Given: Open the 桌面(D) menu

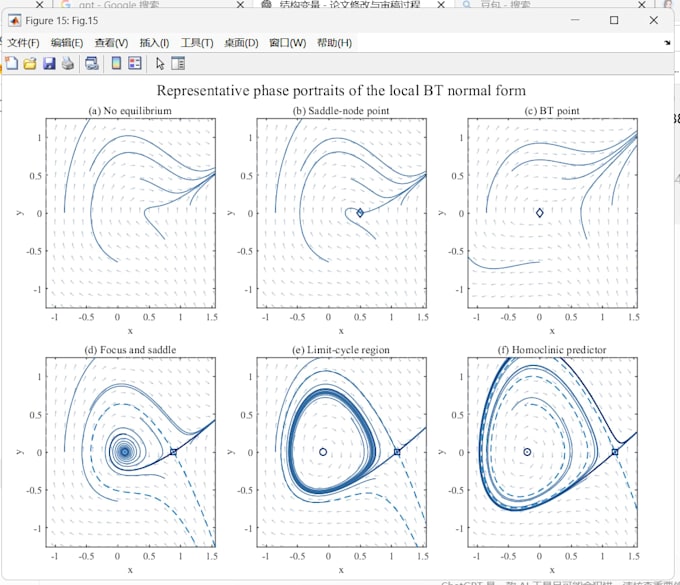Looking at the screenshot, I should click(x=241, y=43).
